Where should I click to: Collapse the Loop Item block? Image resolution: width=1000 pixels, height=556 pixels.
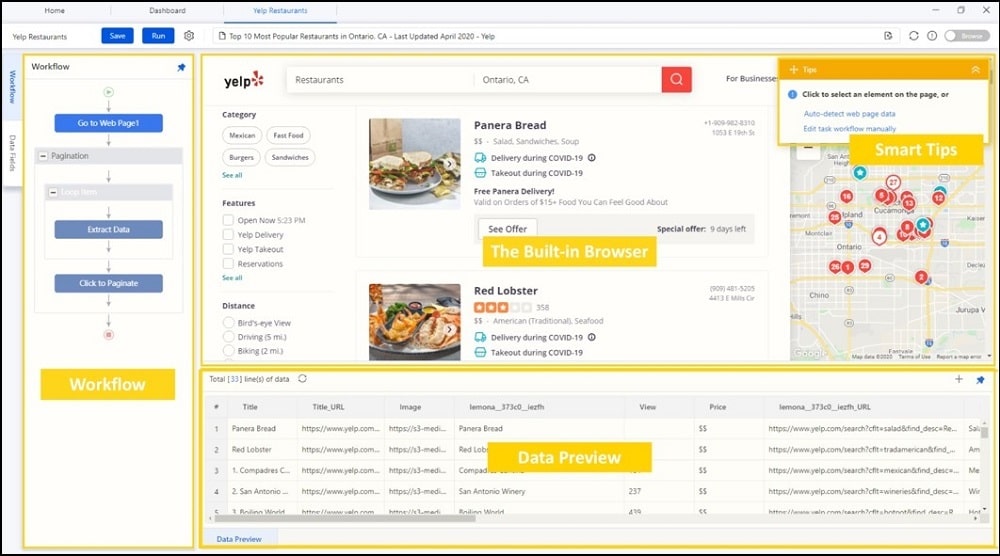point(53,192)
